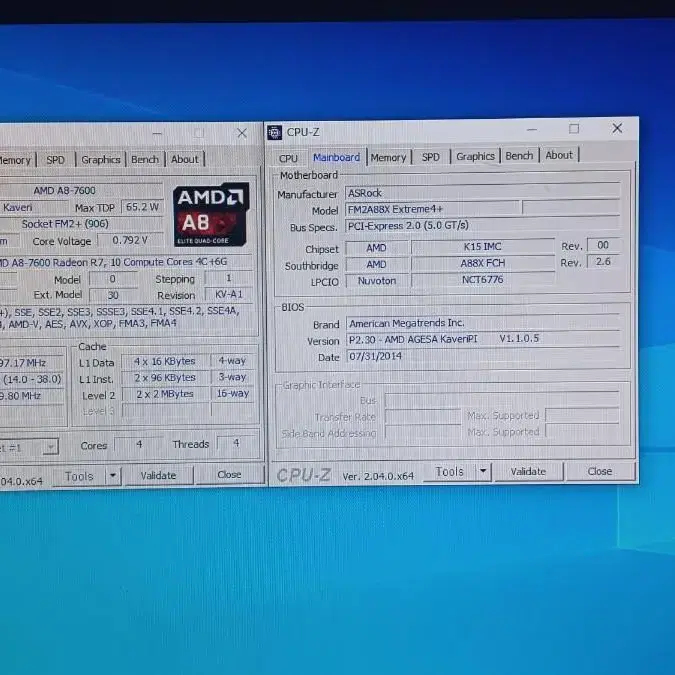Image resolution: width=675 pixels, height=675 pixels.
Task: Click BIOS version P2.30 field
Action: 482,339
